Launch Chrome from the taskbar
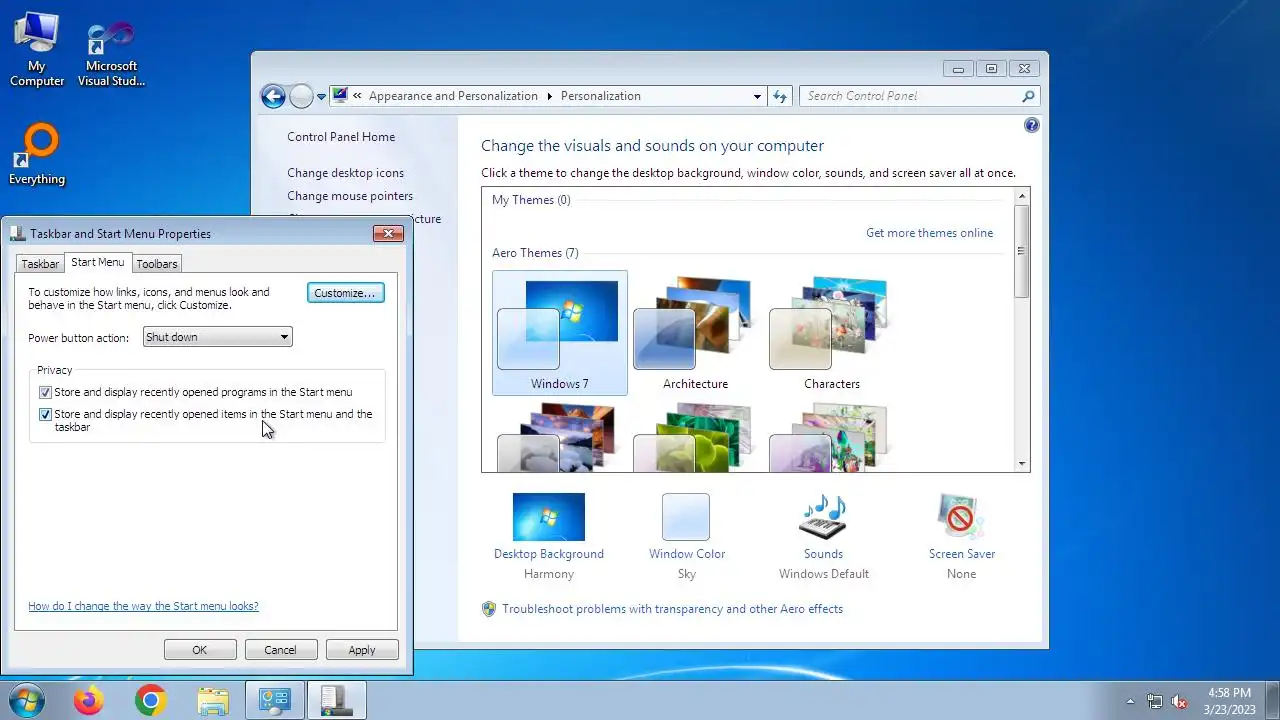This screenshot has height=720, width=1280. (150, 701)
